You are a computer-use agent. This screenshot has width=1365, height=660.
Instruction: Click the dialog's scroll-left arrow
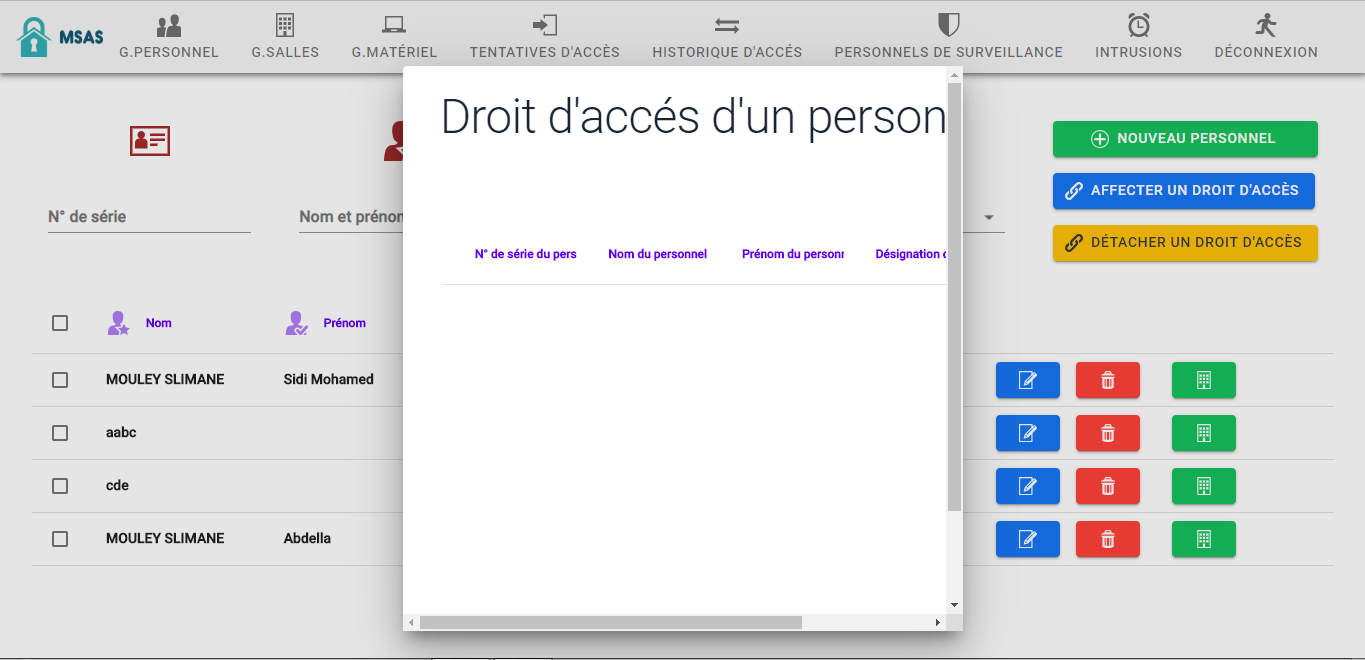[411, 622]
